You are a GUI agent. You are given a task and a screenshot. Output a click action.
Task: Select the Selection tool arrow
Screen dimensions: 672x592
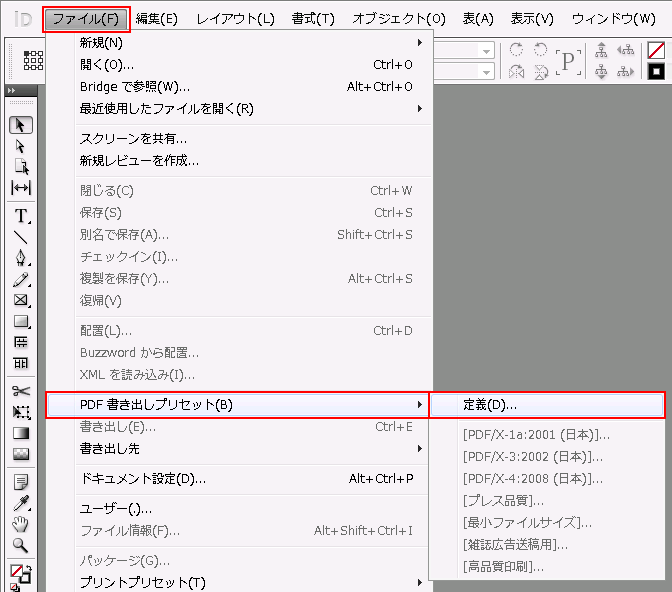pyautogui.click(x=21, y=125)
